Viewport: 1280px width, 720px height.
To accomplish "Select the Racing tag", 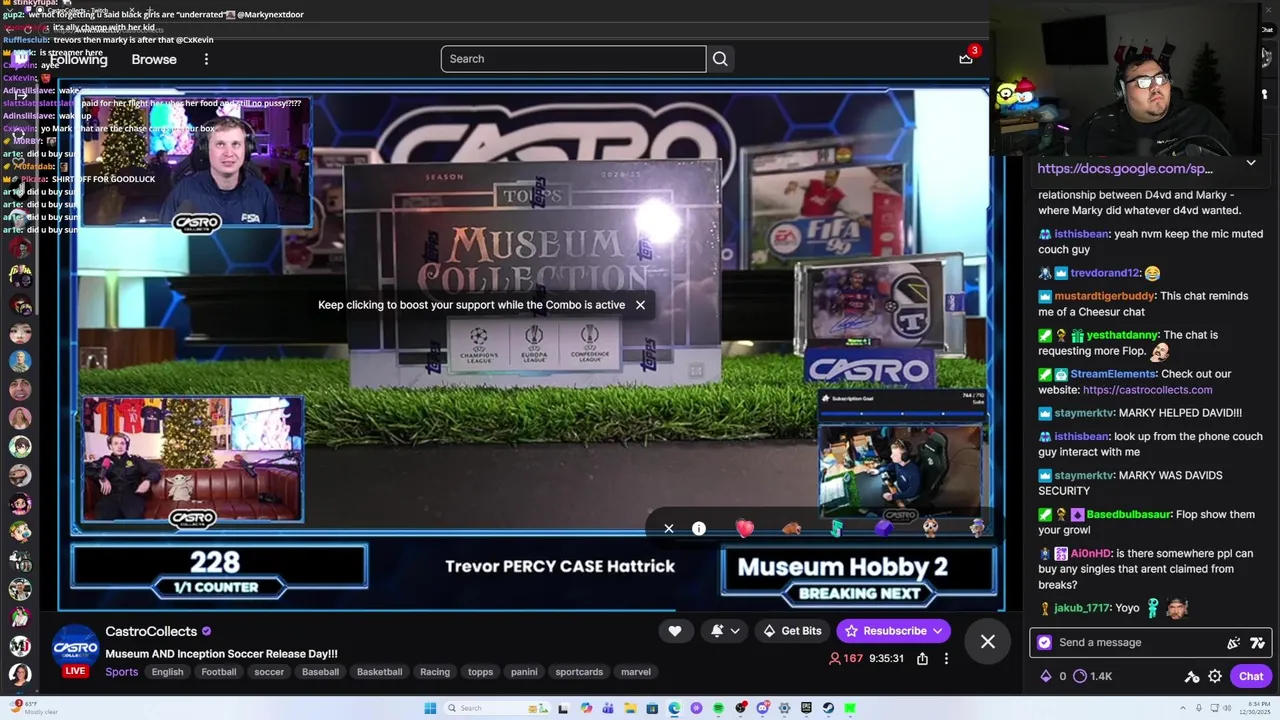I will [x=435, y=672].
